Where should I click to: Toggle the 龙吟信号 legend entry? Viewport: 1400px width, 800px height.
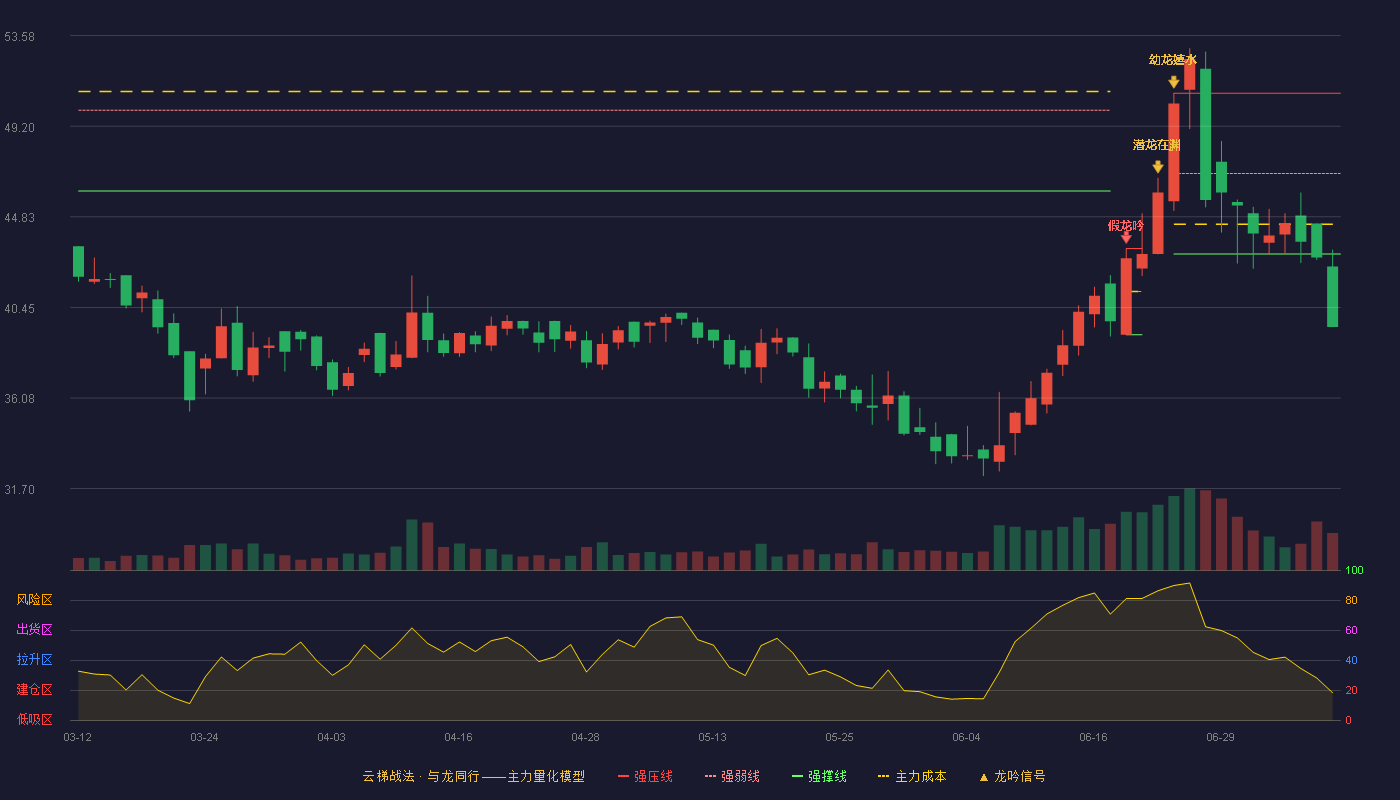[1012, 776]
